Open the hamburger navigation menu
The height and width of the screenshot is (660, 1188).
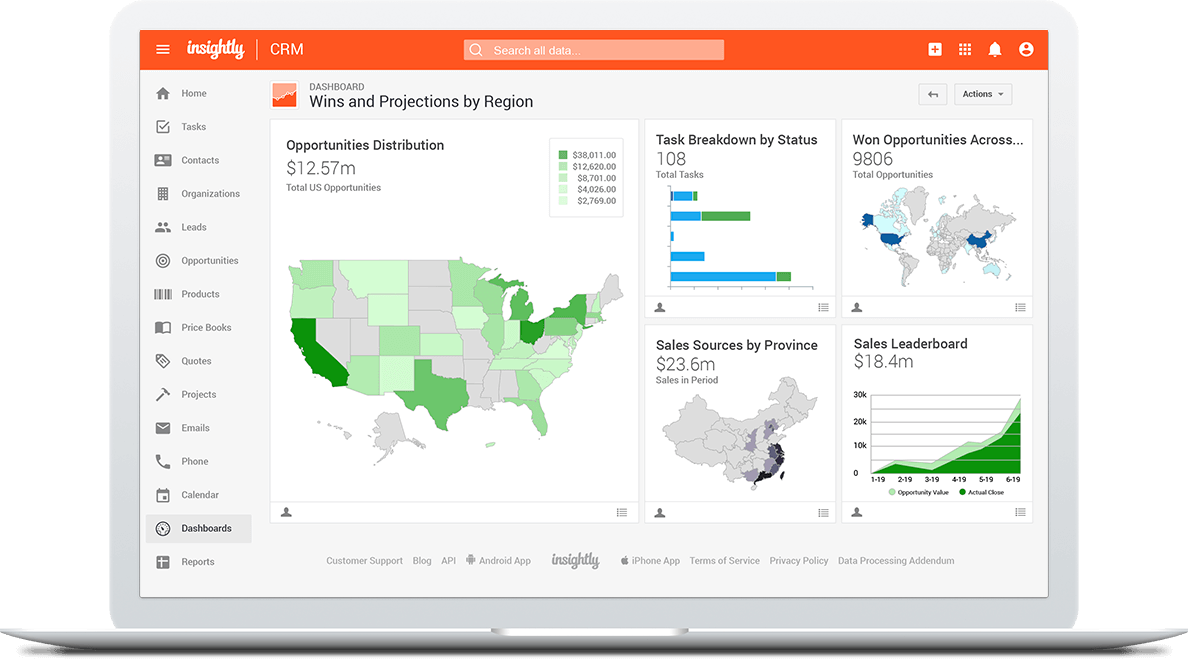pyautogui.click(x=163, y=50)
